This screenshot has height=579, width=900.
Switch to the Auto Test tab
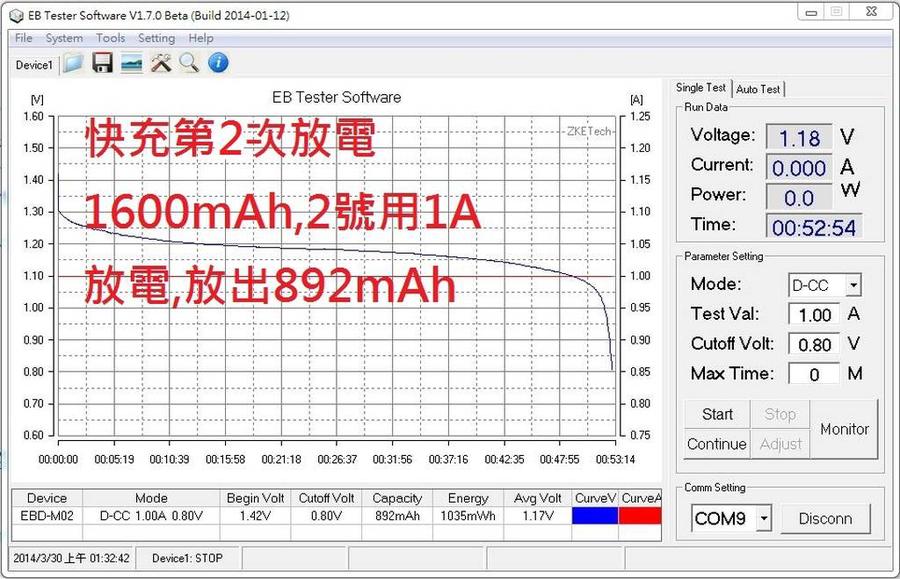coord(758,89)
